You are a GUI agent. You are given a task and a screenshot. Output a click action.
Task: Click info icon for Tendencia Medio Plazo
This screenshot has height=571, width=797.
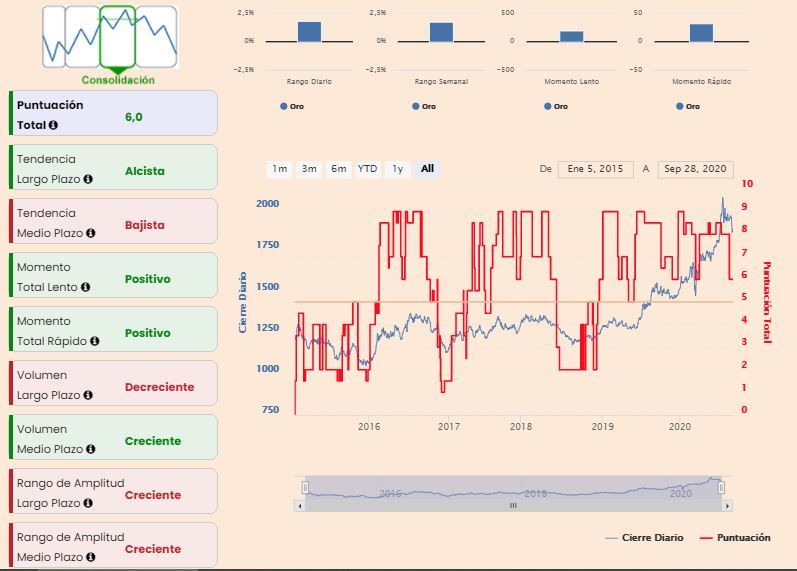(x=90, y=233)
